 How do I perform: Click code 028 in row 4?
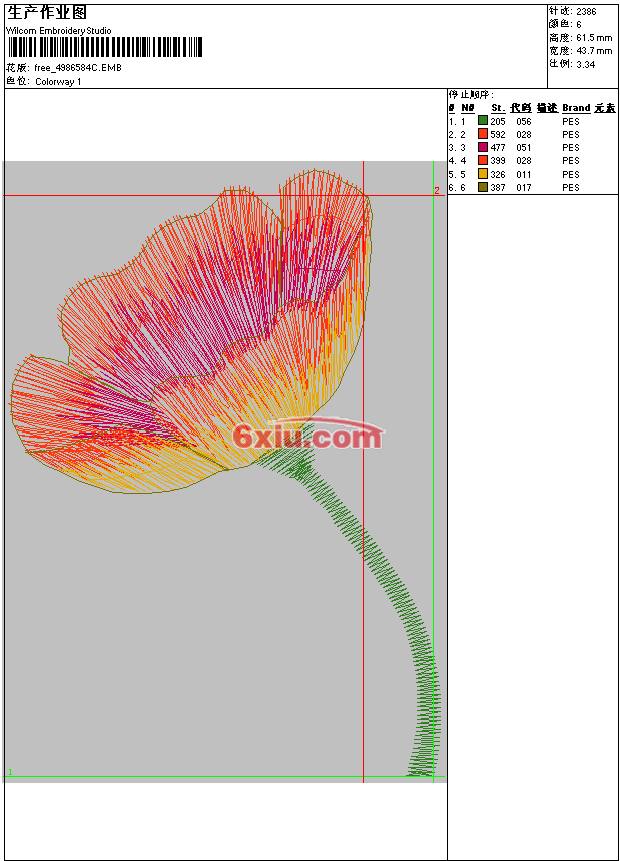pyautogui.click(x=524, y=161)
